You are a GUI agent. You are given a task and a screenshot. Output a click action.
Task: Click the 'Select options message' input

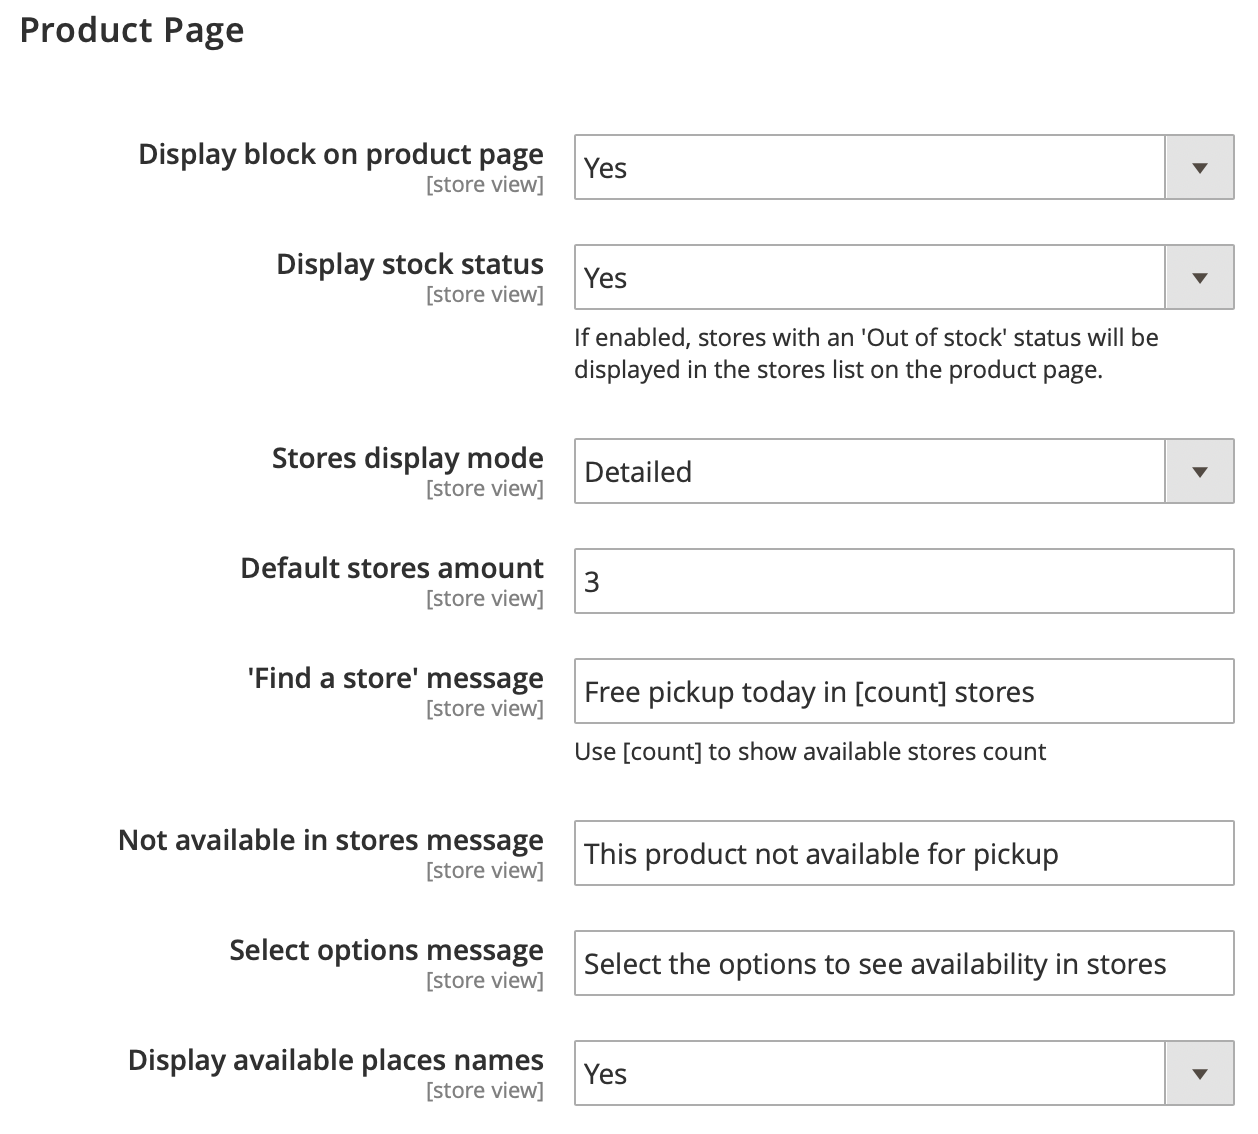tap(904, 963)
